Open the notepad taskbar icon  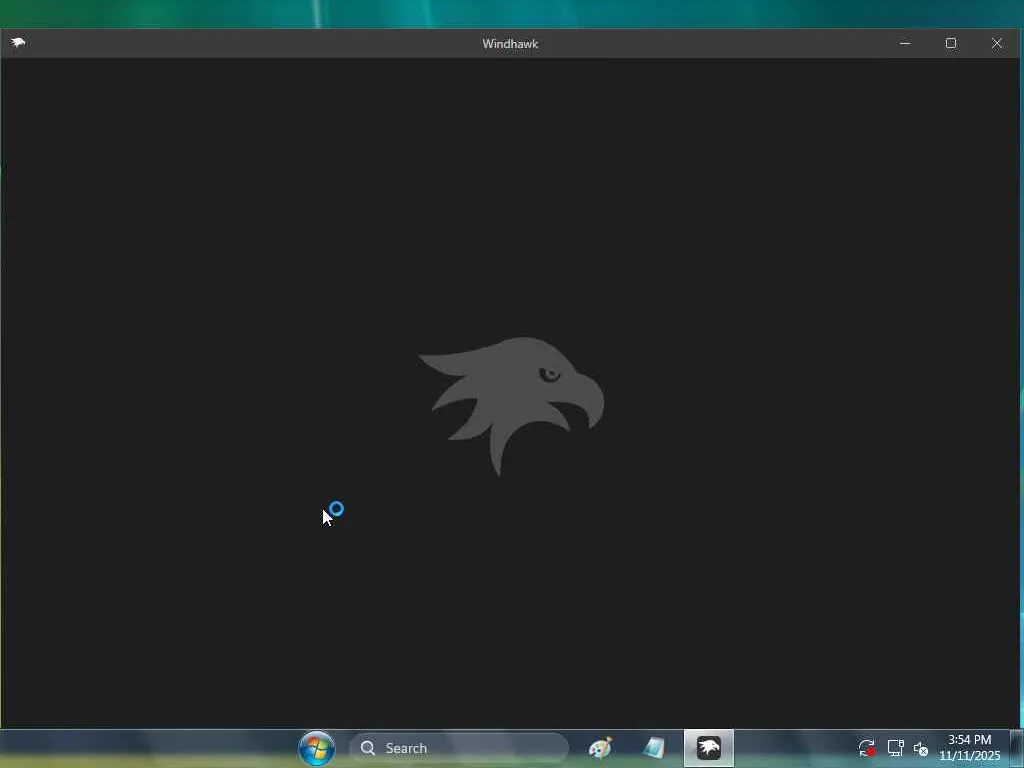(x=654, y=748)
